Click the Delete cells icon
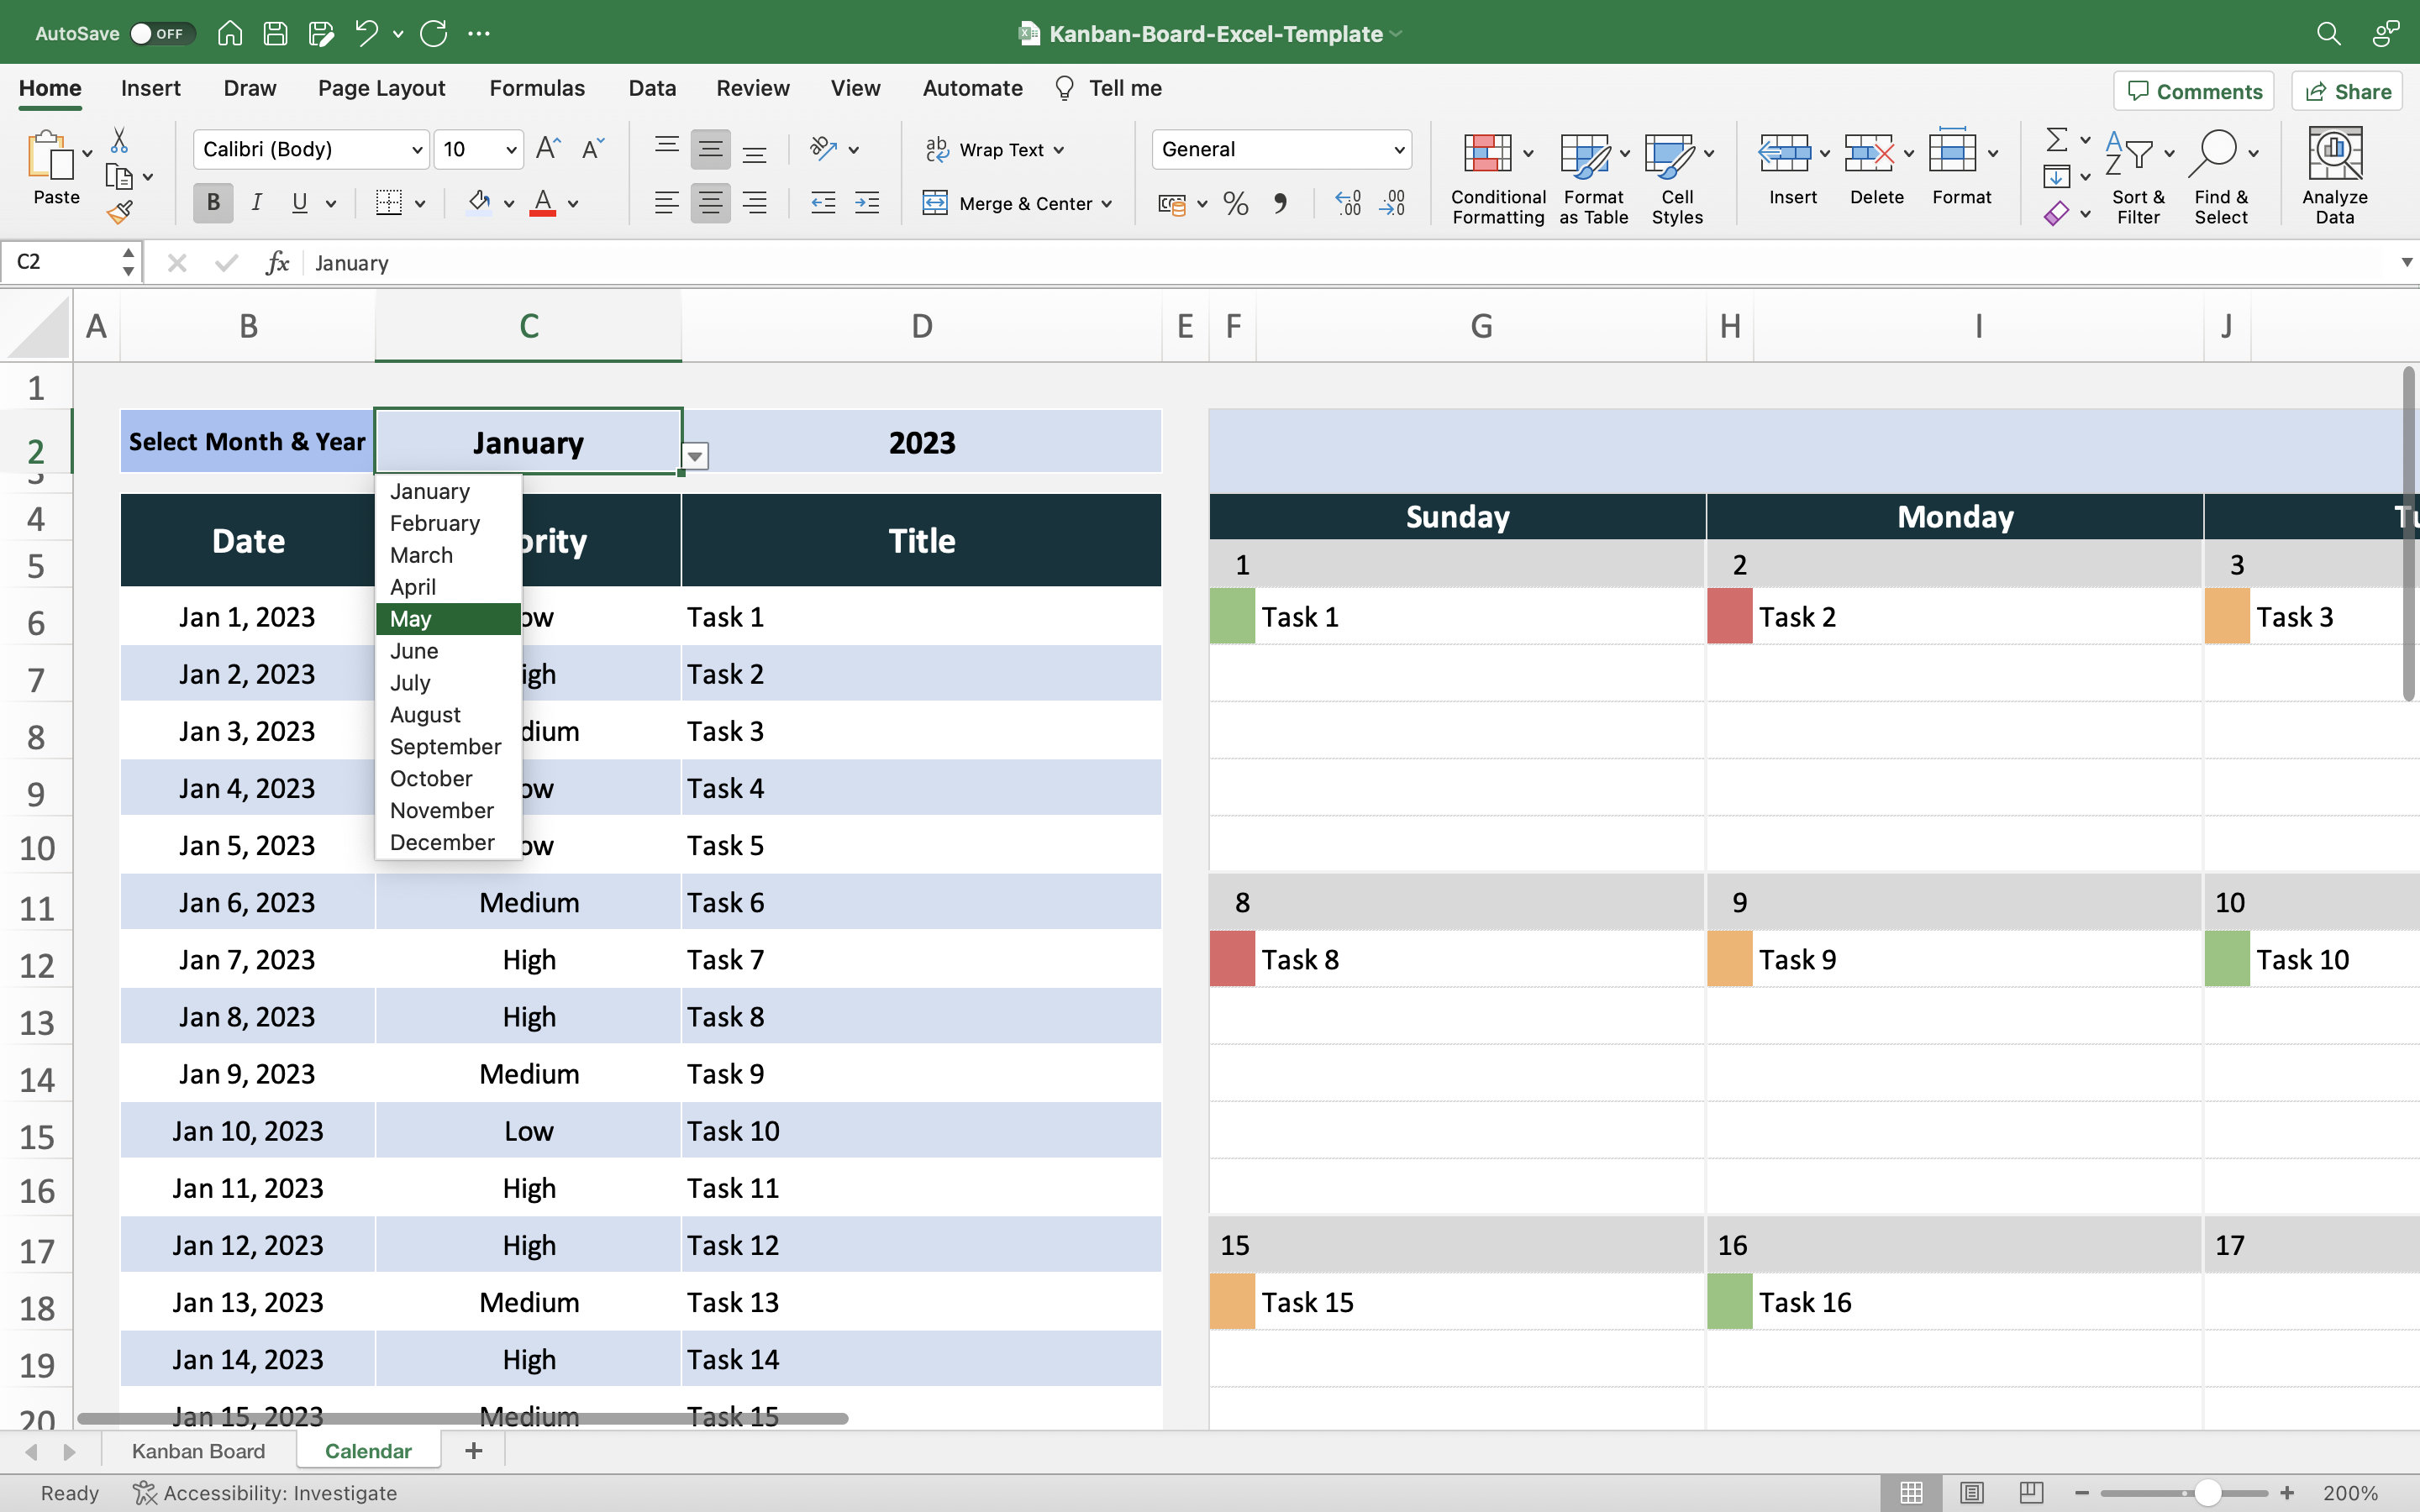Viewport: 2420px width, 1512px height. pyautogui.click(x=1869, y=152)
